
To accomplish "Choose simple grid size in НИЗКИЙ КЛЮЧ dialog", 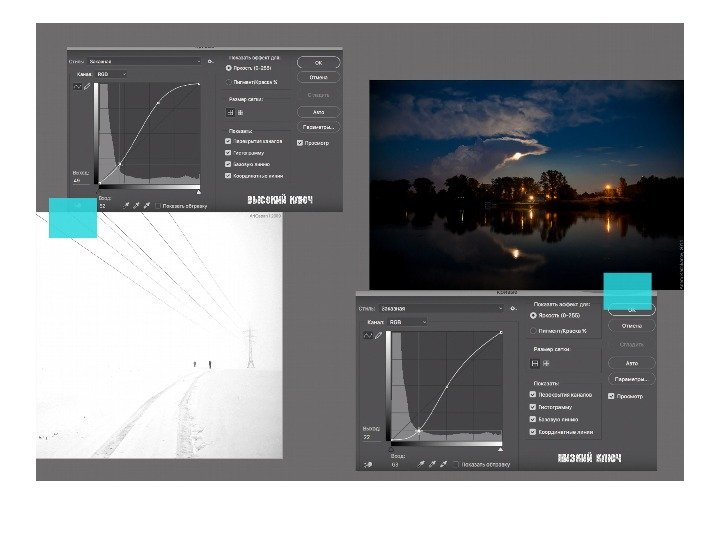I will pos(535,363).
